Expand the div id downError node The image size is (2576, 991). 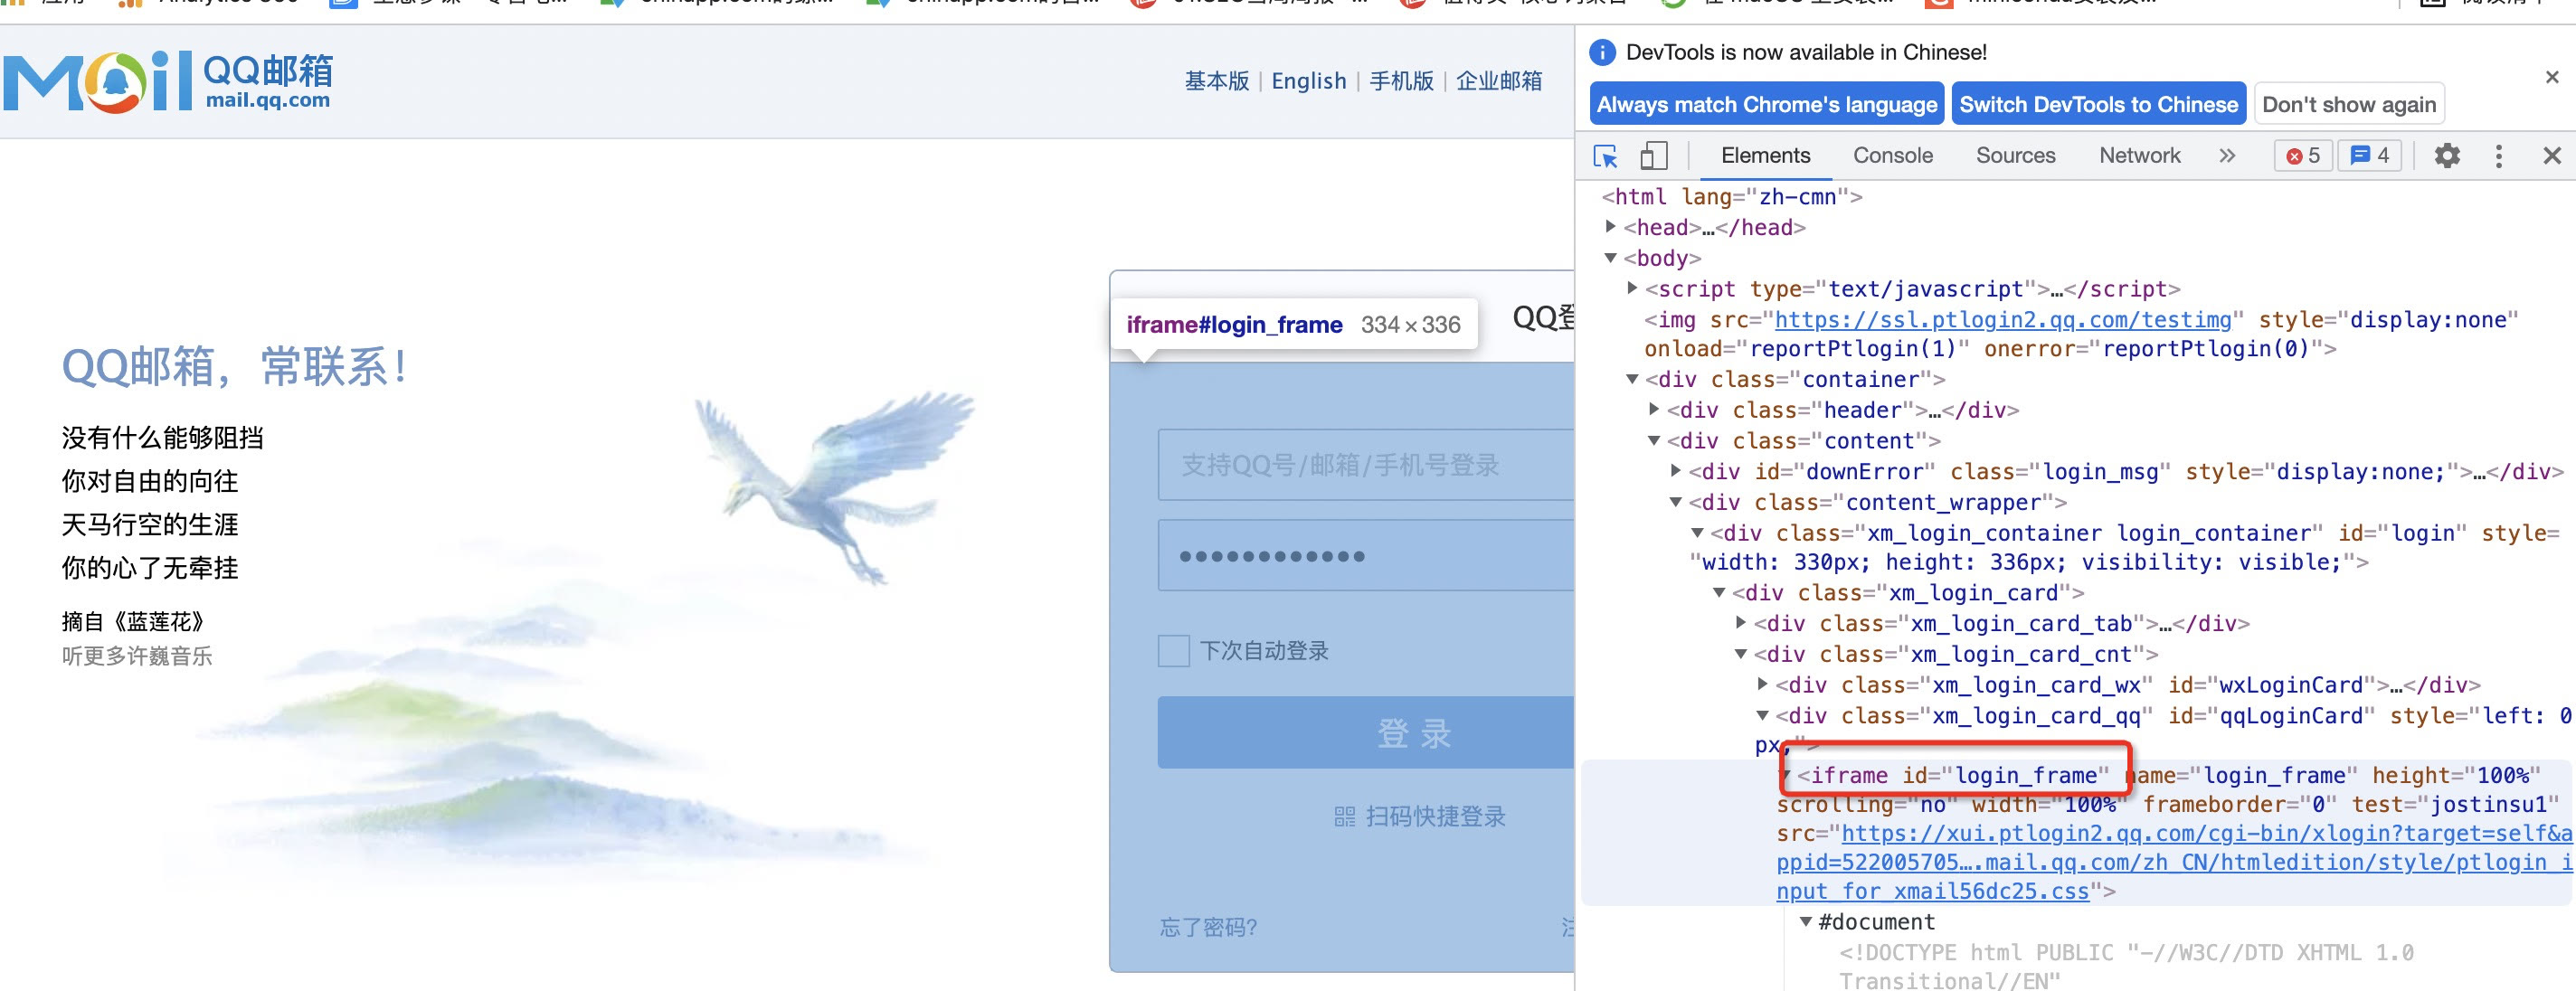(1676, 471)
